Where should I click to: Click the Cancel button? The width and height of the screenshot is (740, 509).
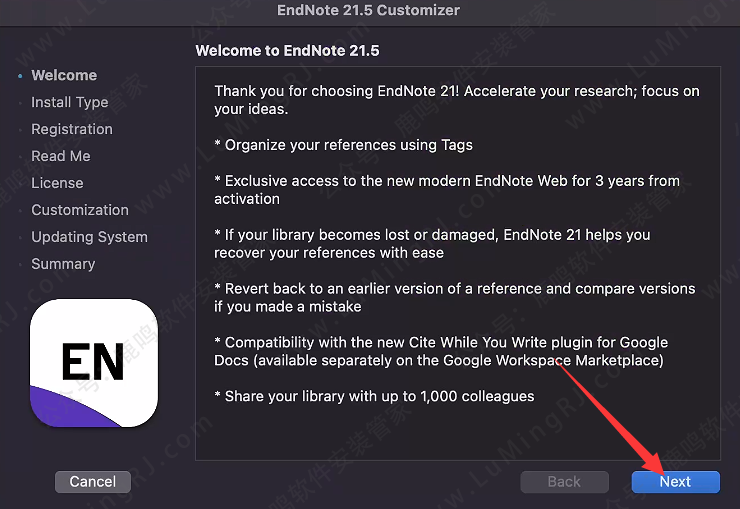pyautogui.click(x=92, y=482)
